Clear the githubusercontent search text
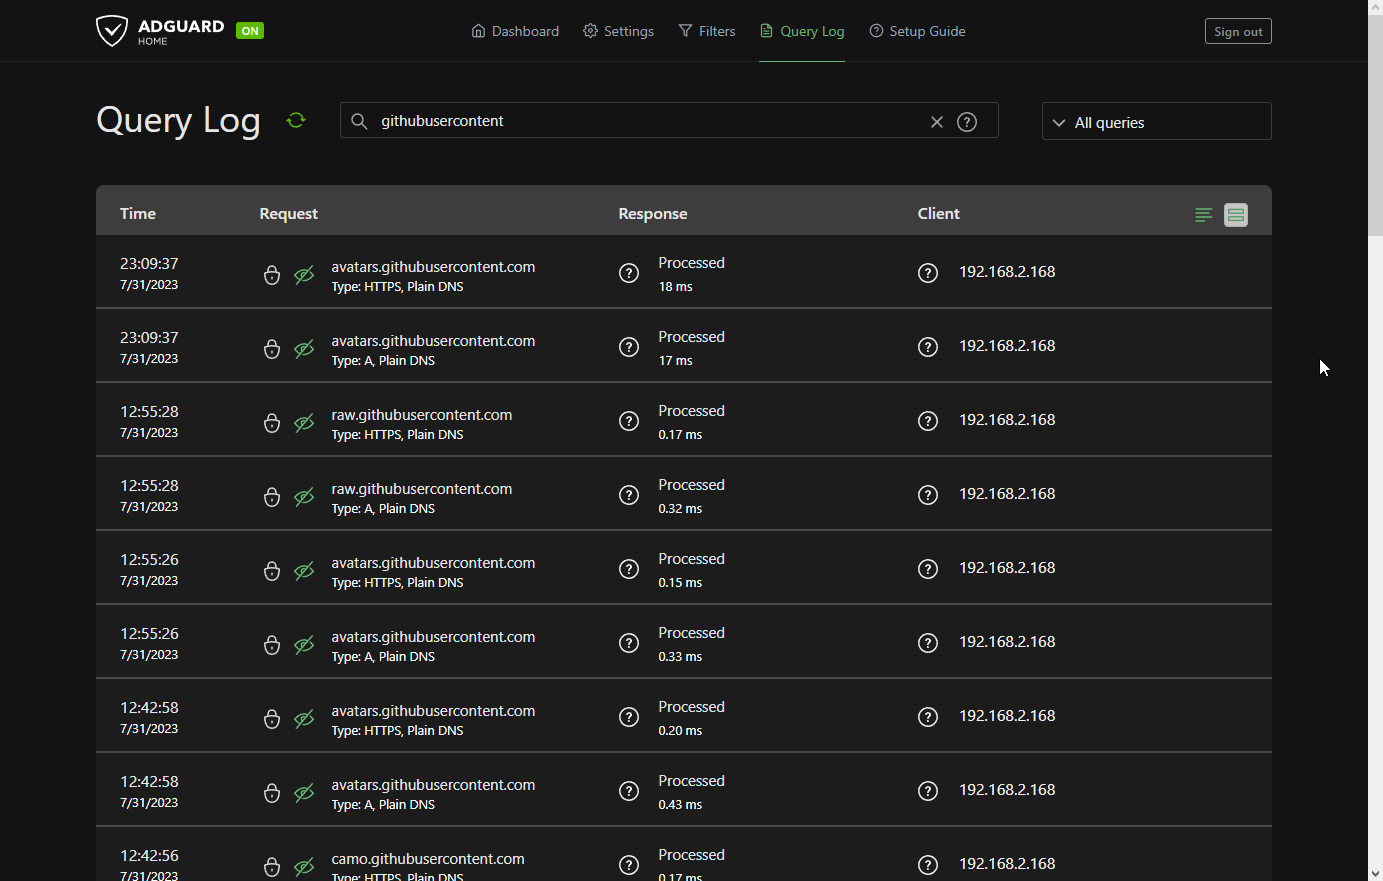The image size is (1383, 881). click(936, 121)
